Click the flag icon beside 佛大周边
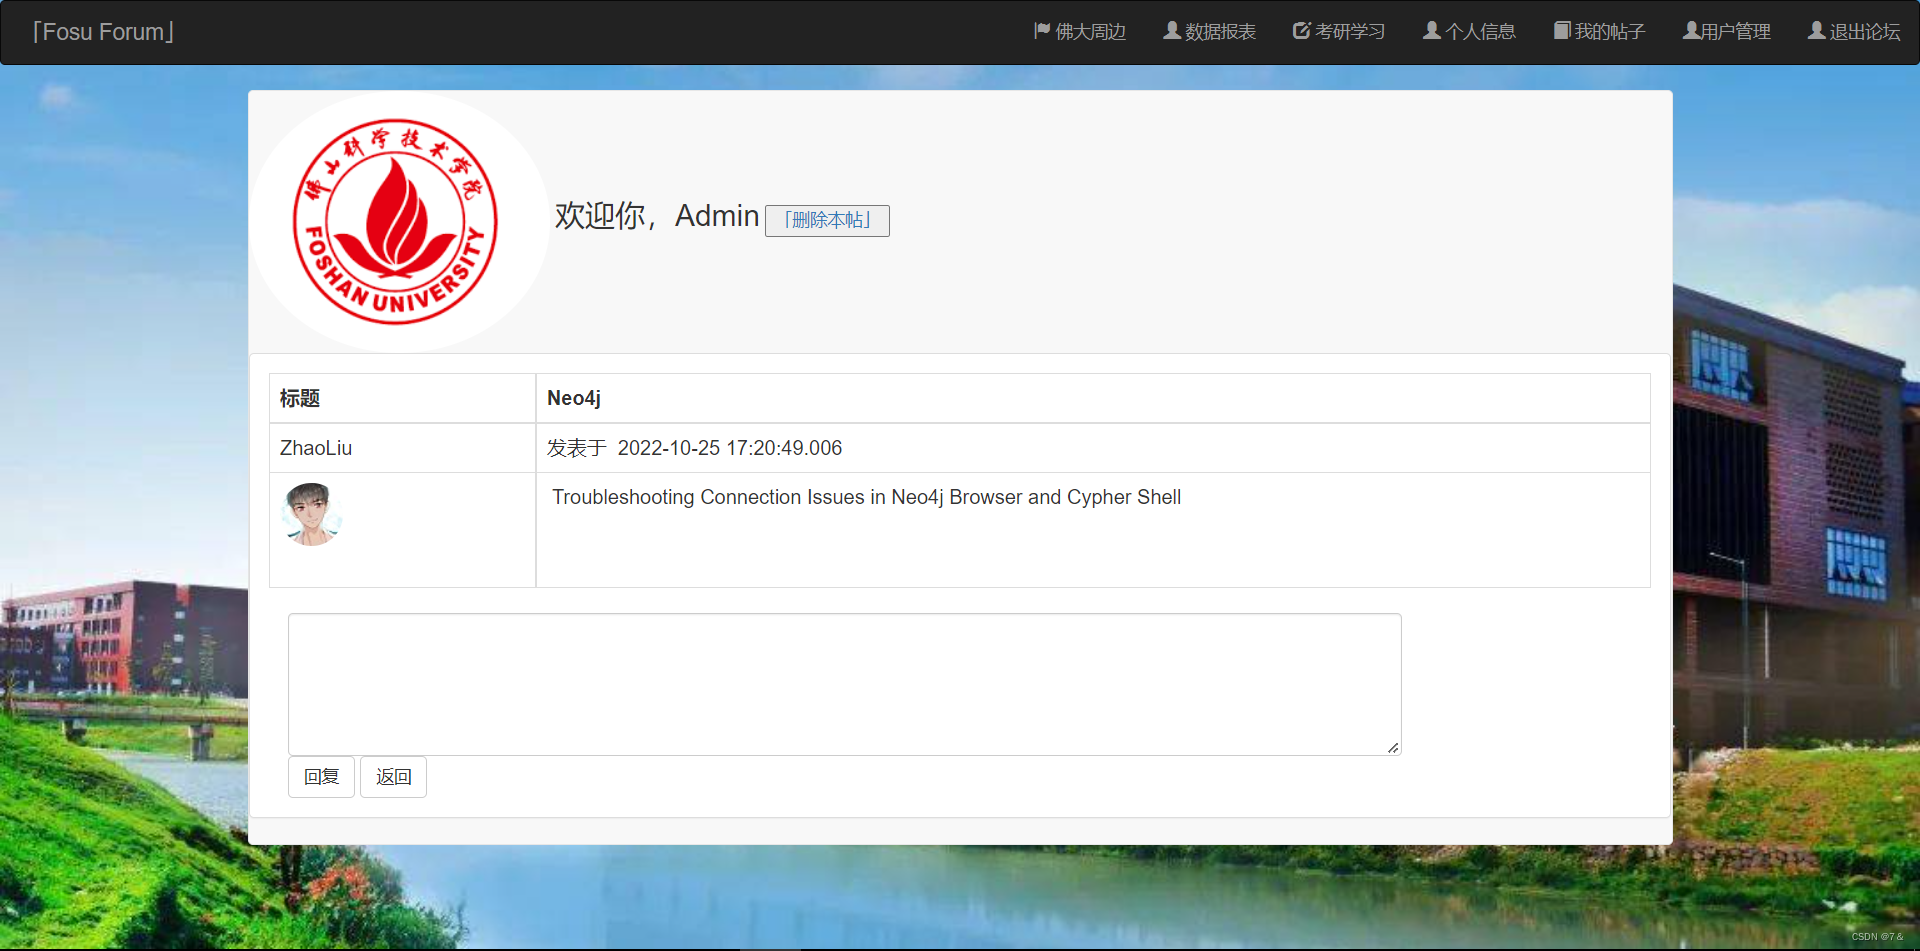The image size is (1920, 951). pyautogui.click(x=1042, y=31)
